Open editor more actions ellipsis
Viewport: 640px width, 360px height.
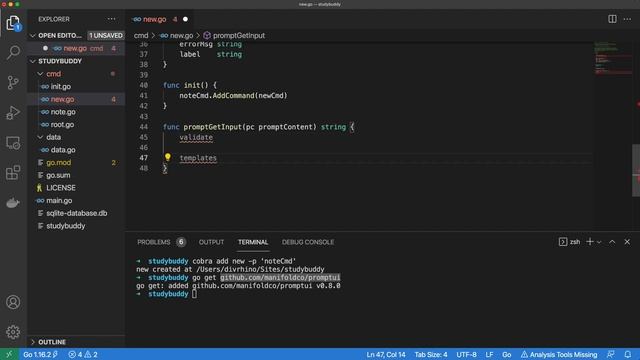click(x=627, y=19)
